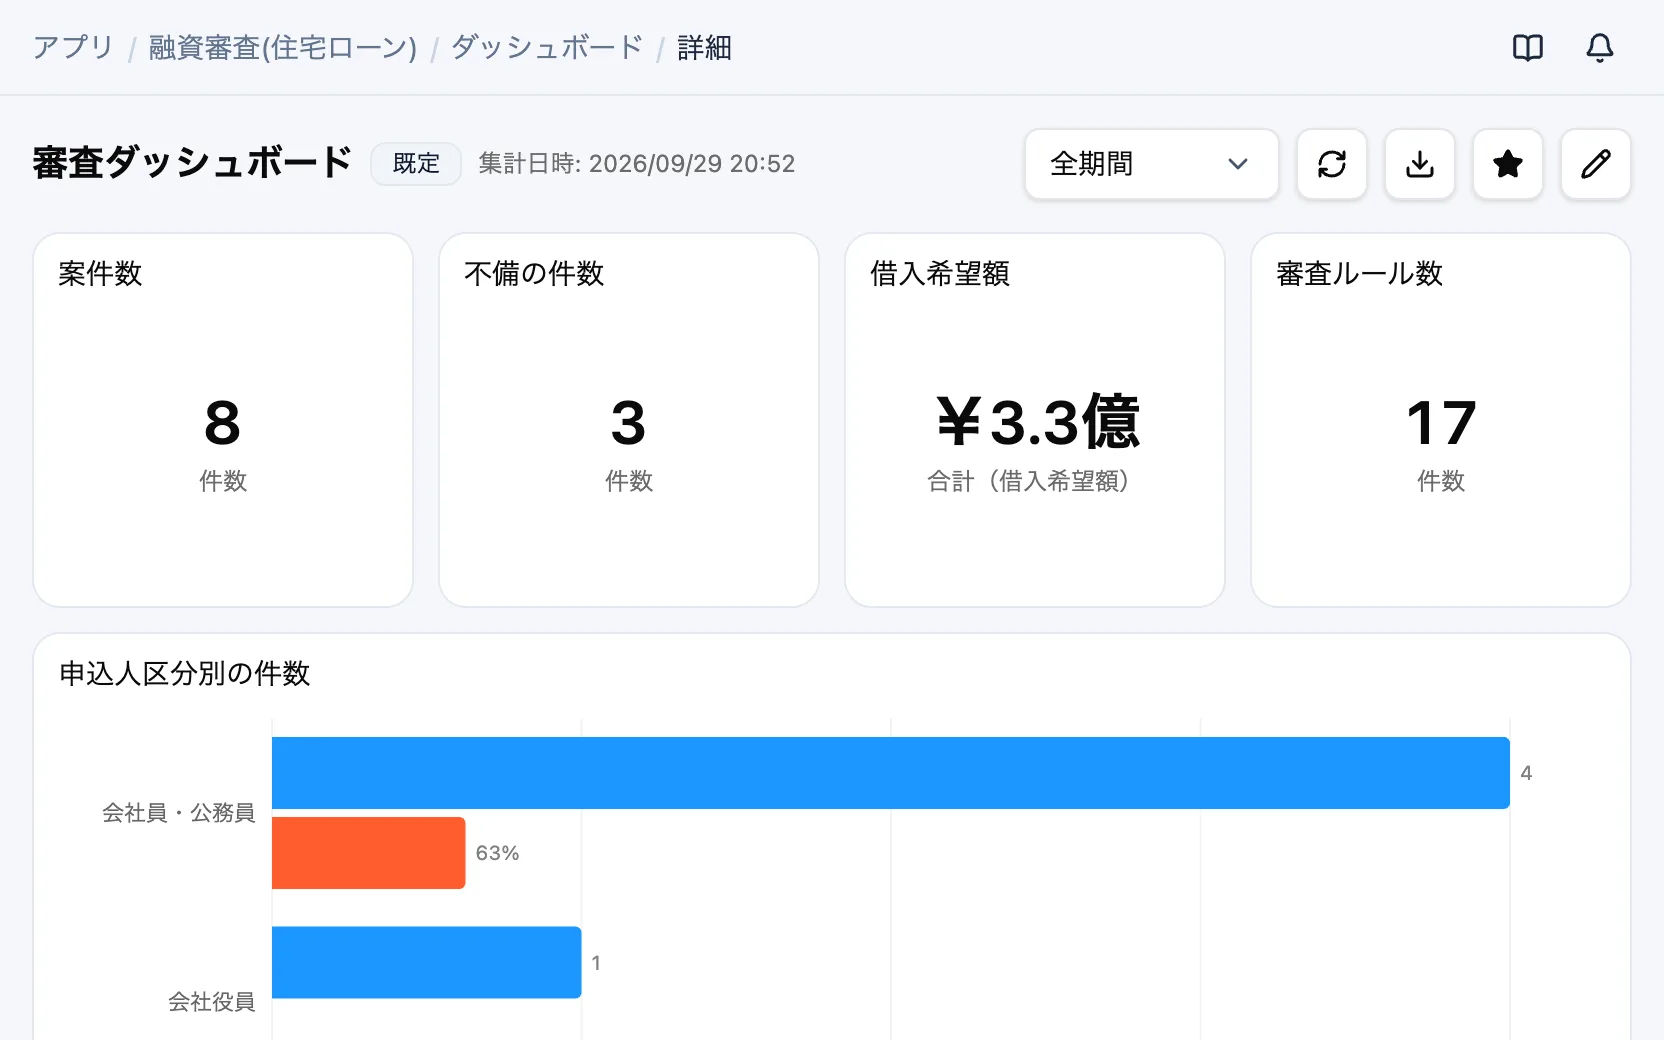This screenshot has height=1040, width=1664.
Task: Click the 審査ダッシュボード heading
Action: pos(192,163)
